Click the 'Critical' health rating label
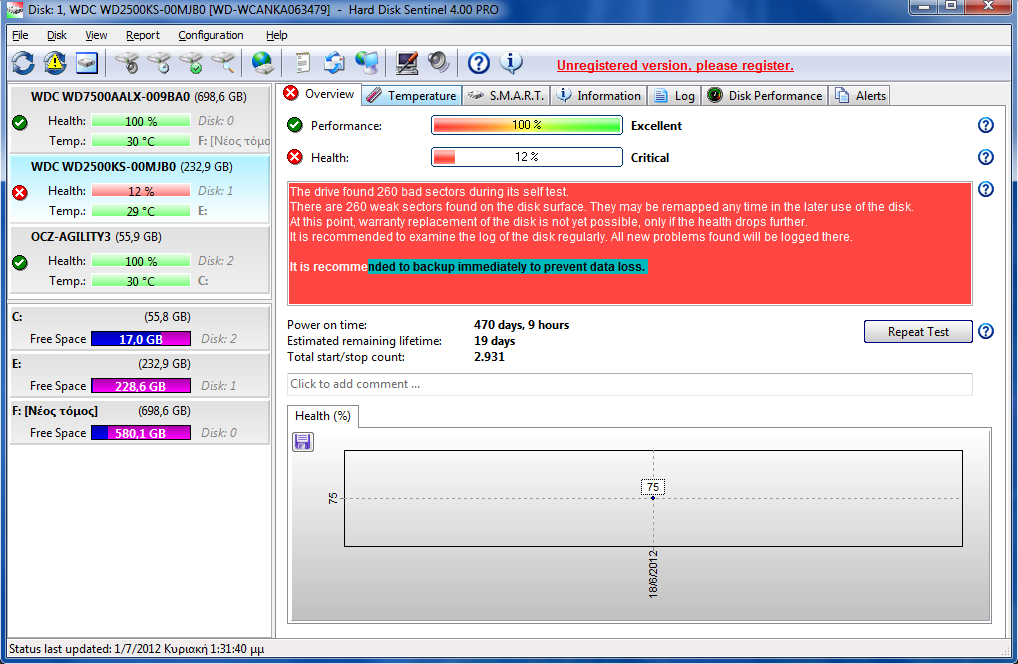The height and width of the screenshot is (664, 1018). tap(650, 158)
